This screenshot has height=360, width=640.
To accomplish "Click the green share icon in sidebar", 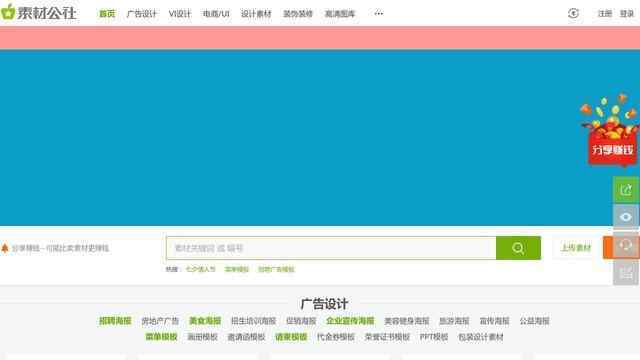I will (x=626, y=190).
